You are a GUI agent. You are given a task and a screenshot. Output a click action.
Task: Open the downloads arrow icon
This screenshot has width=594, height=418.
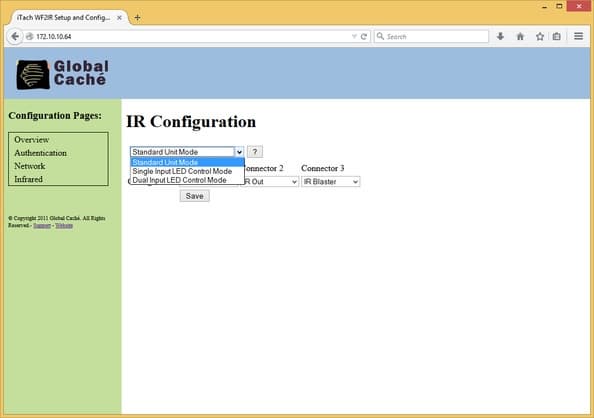coord(500,36)
